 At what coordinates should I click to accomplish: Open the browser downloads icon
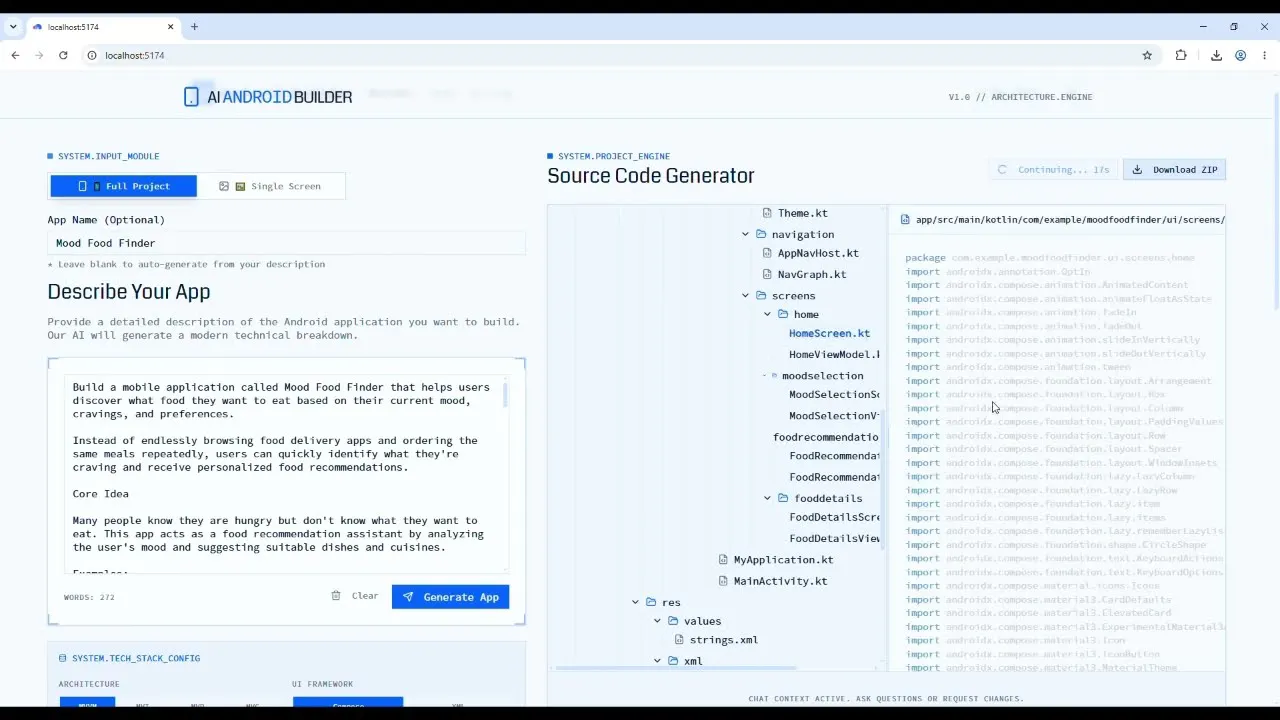[1216, 55]
